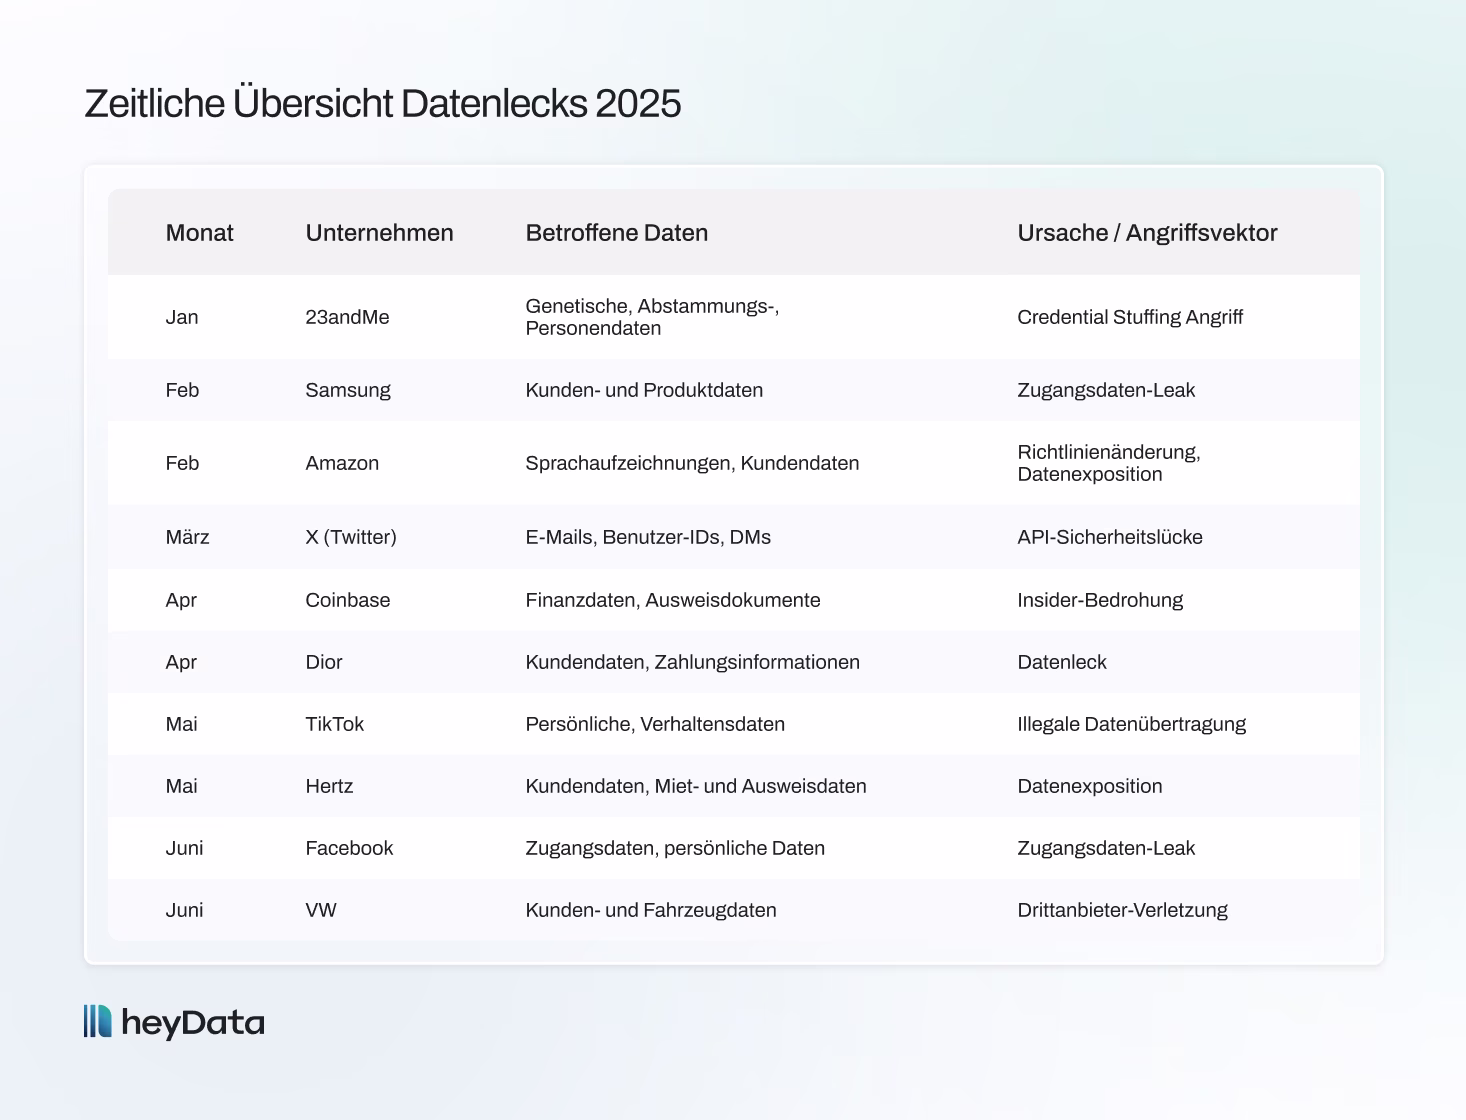The width and height of the screenshot is (1466, 1120).
Task: Click the 'Betroffene Daten' column header
Action: [x=617, y=233]
